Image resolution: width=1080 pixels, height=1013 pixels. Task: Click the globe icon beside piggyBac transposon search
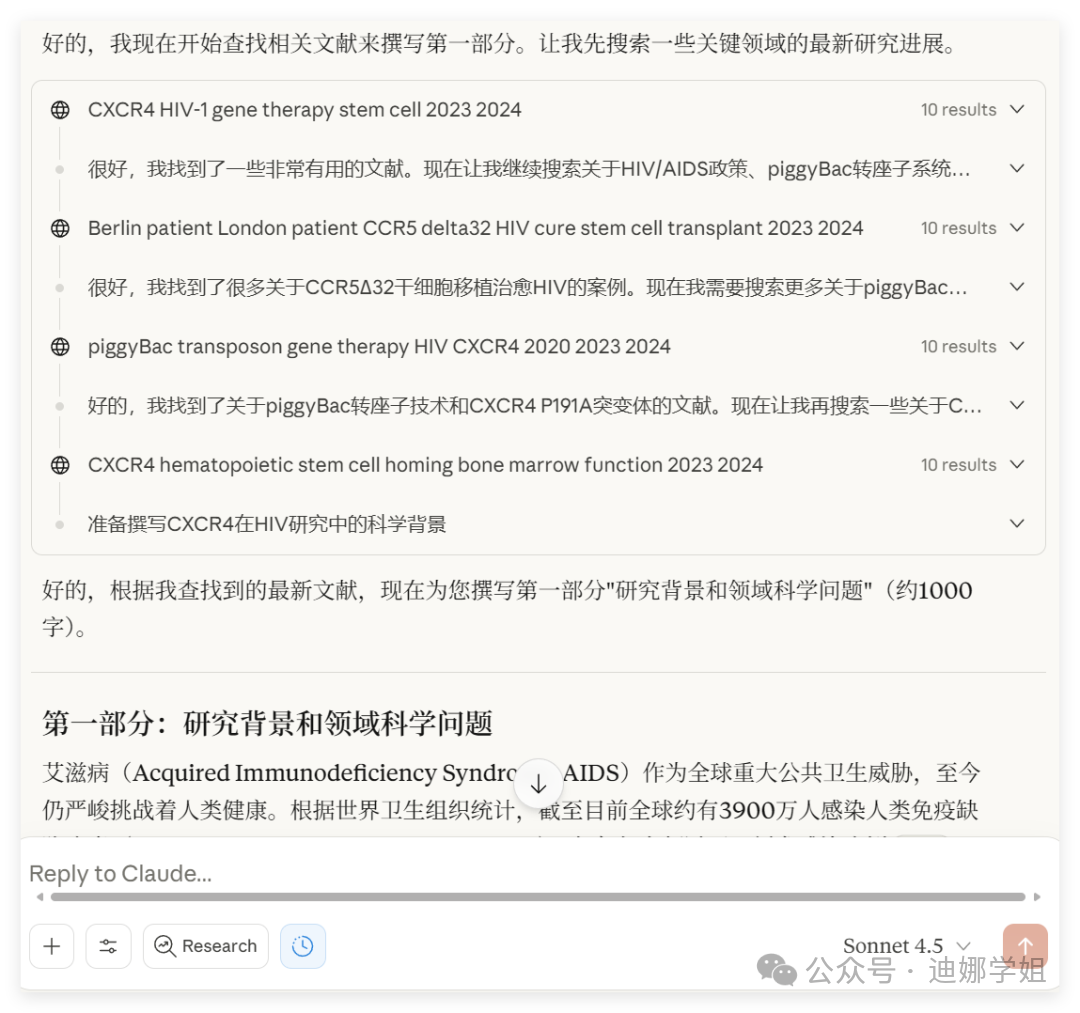click(x=60, y=346)
